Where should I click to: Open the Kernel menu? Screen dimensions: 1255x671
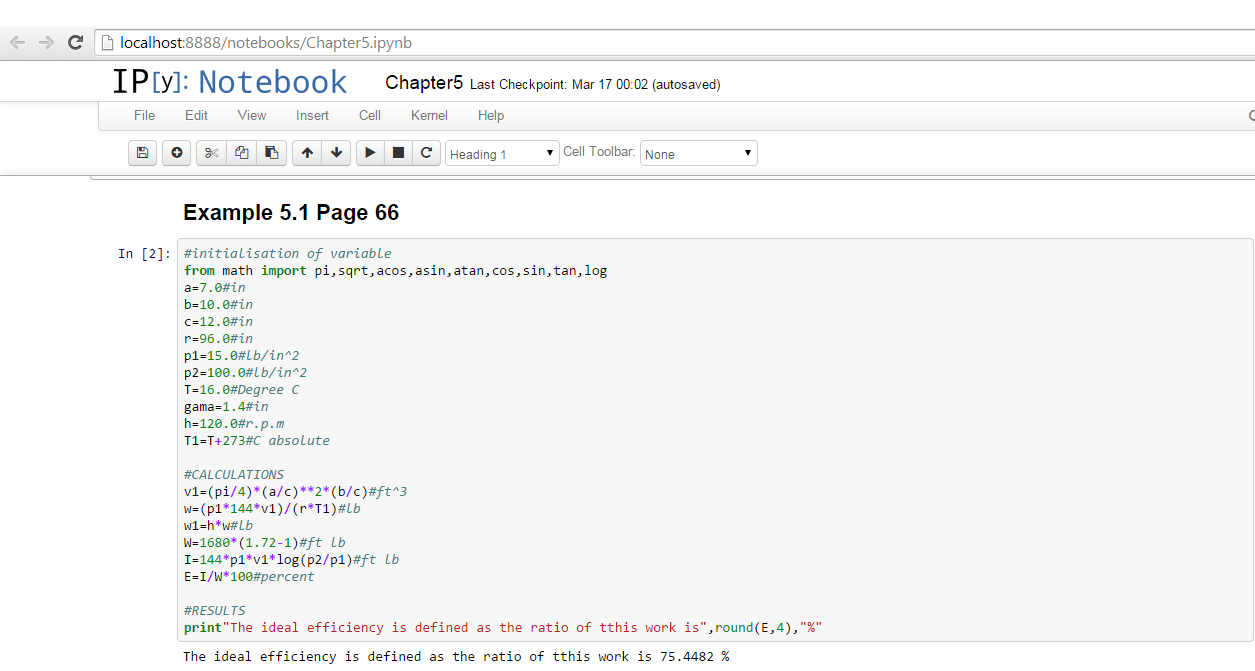(429, 115)
